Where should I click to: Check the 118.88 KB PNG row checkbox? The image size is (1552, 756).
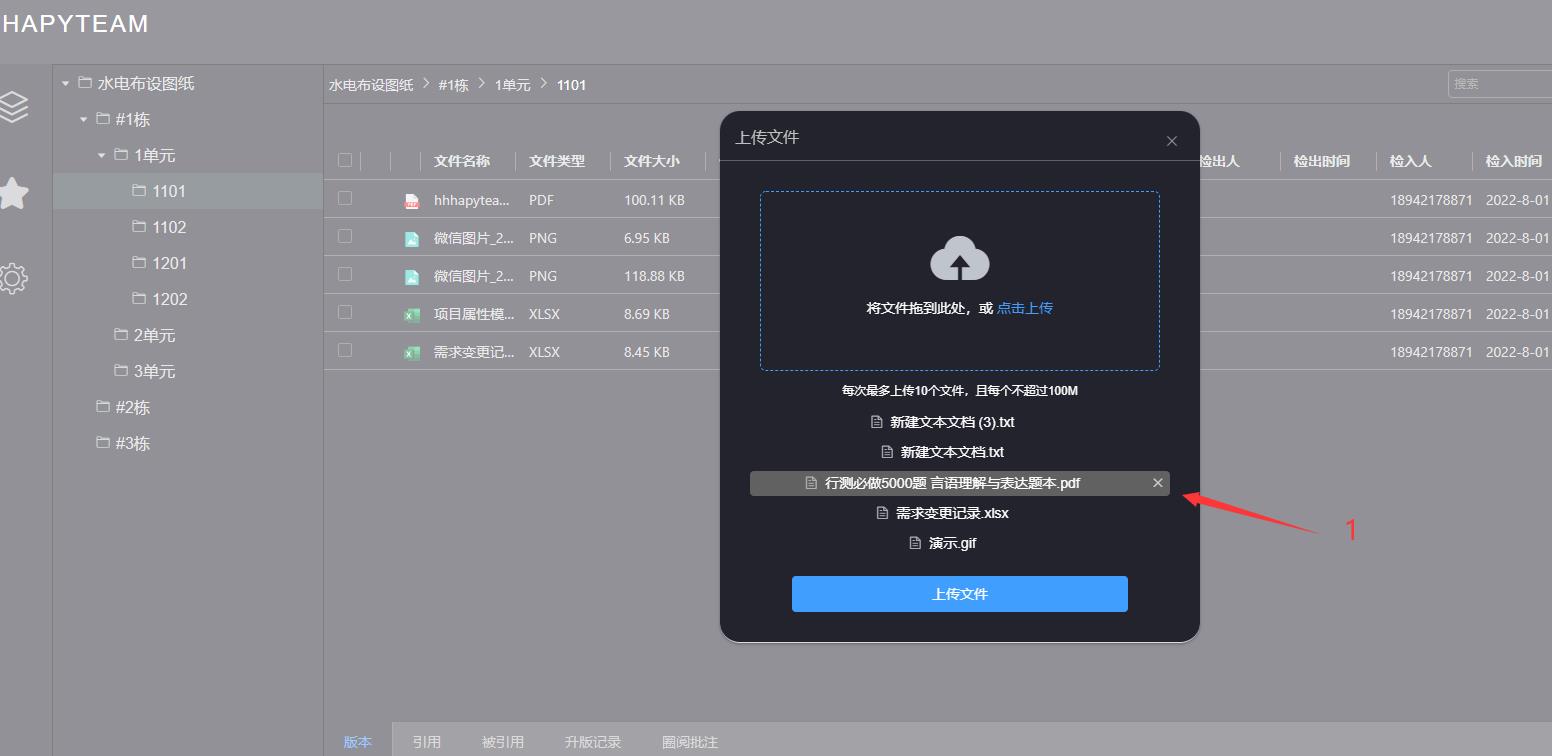tap(345, 274)
